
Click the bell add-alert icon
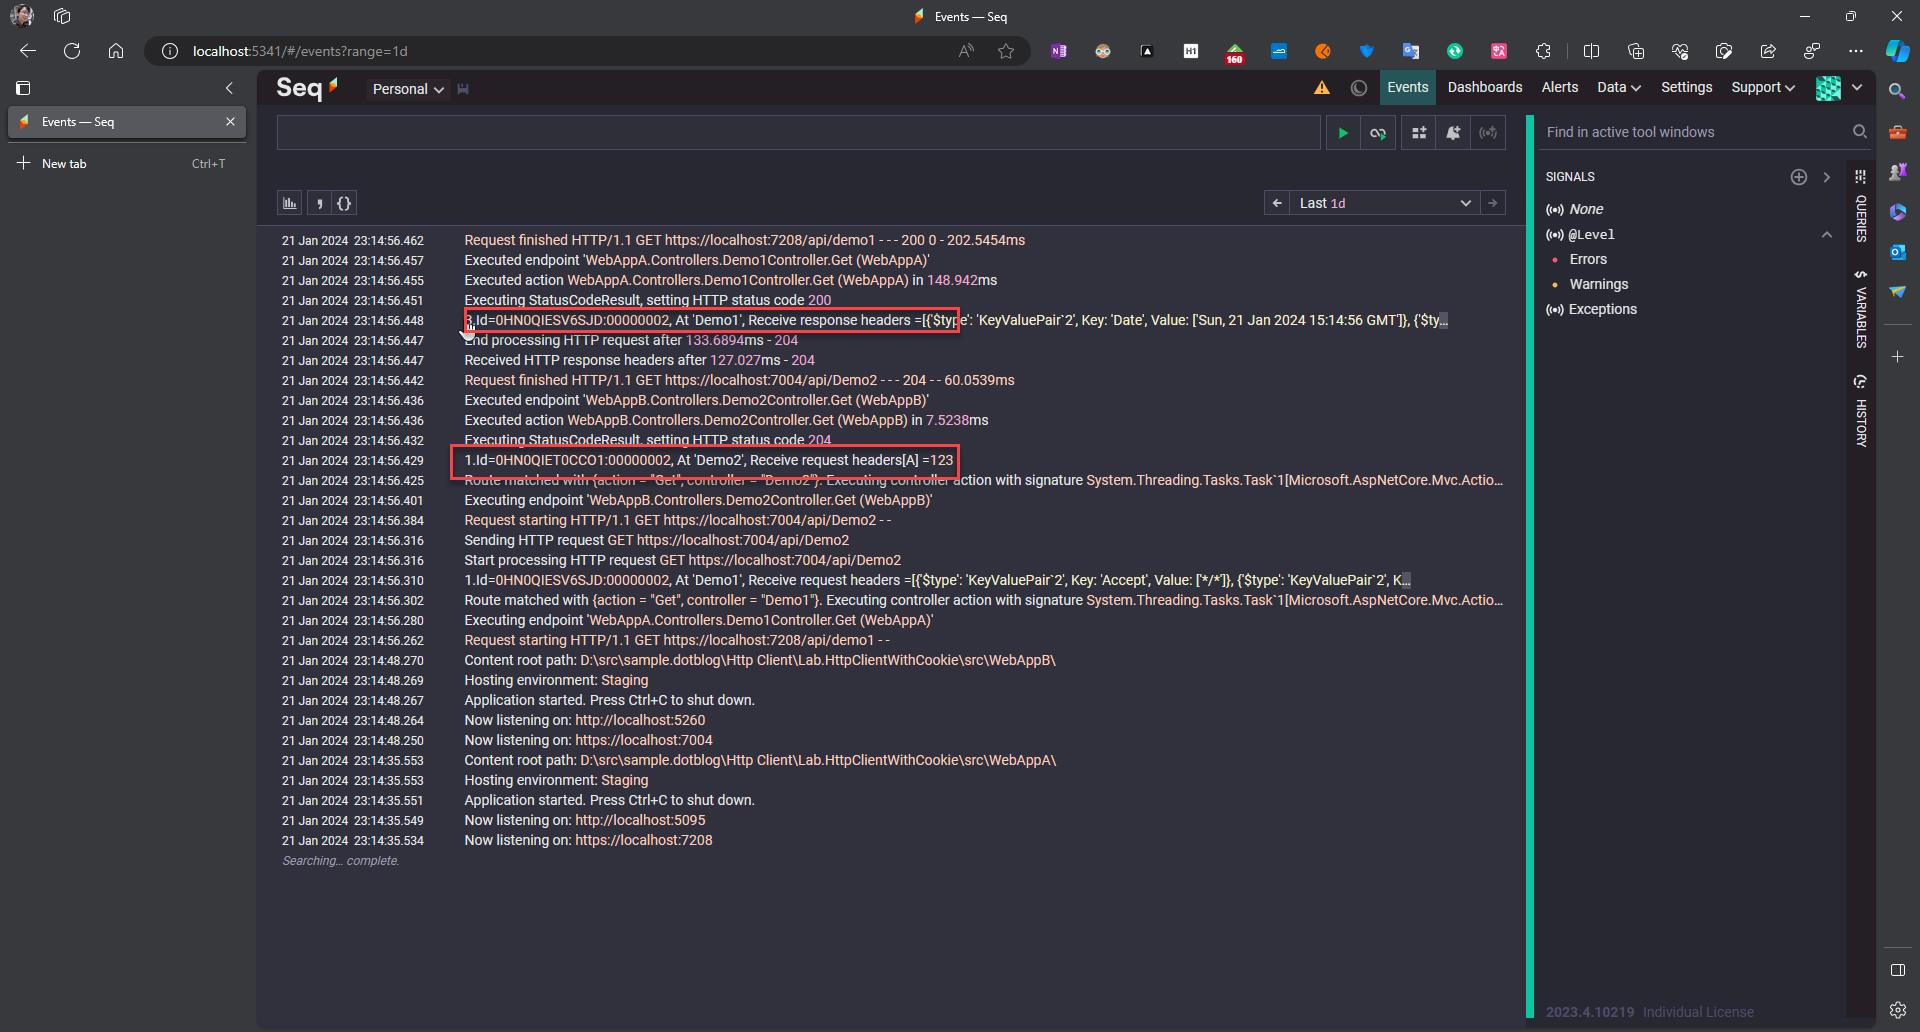tap(1453, 133)
